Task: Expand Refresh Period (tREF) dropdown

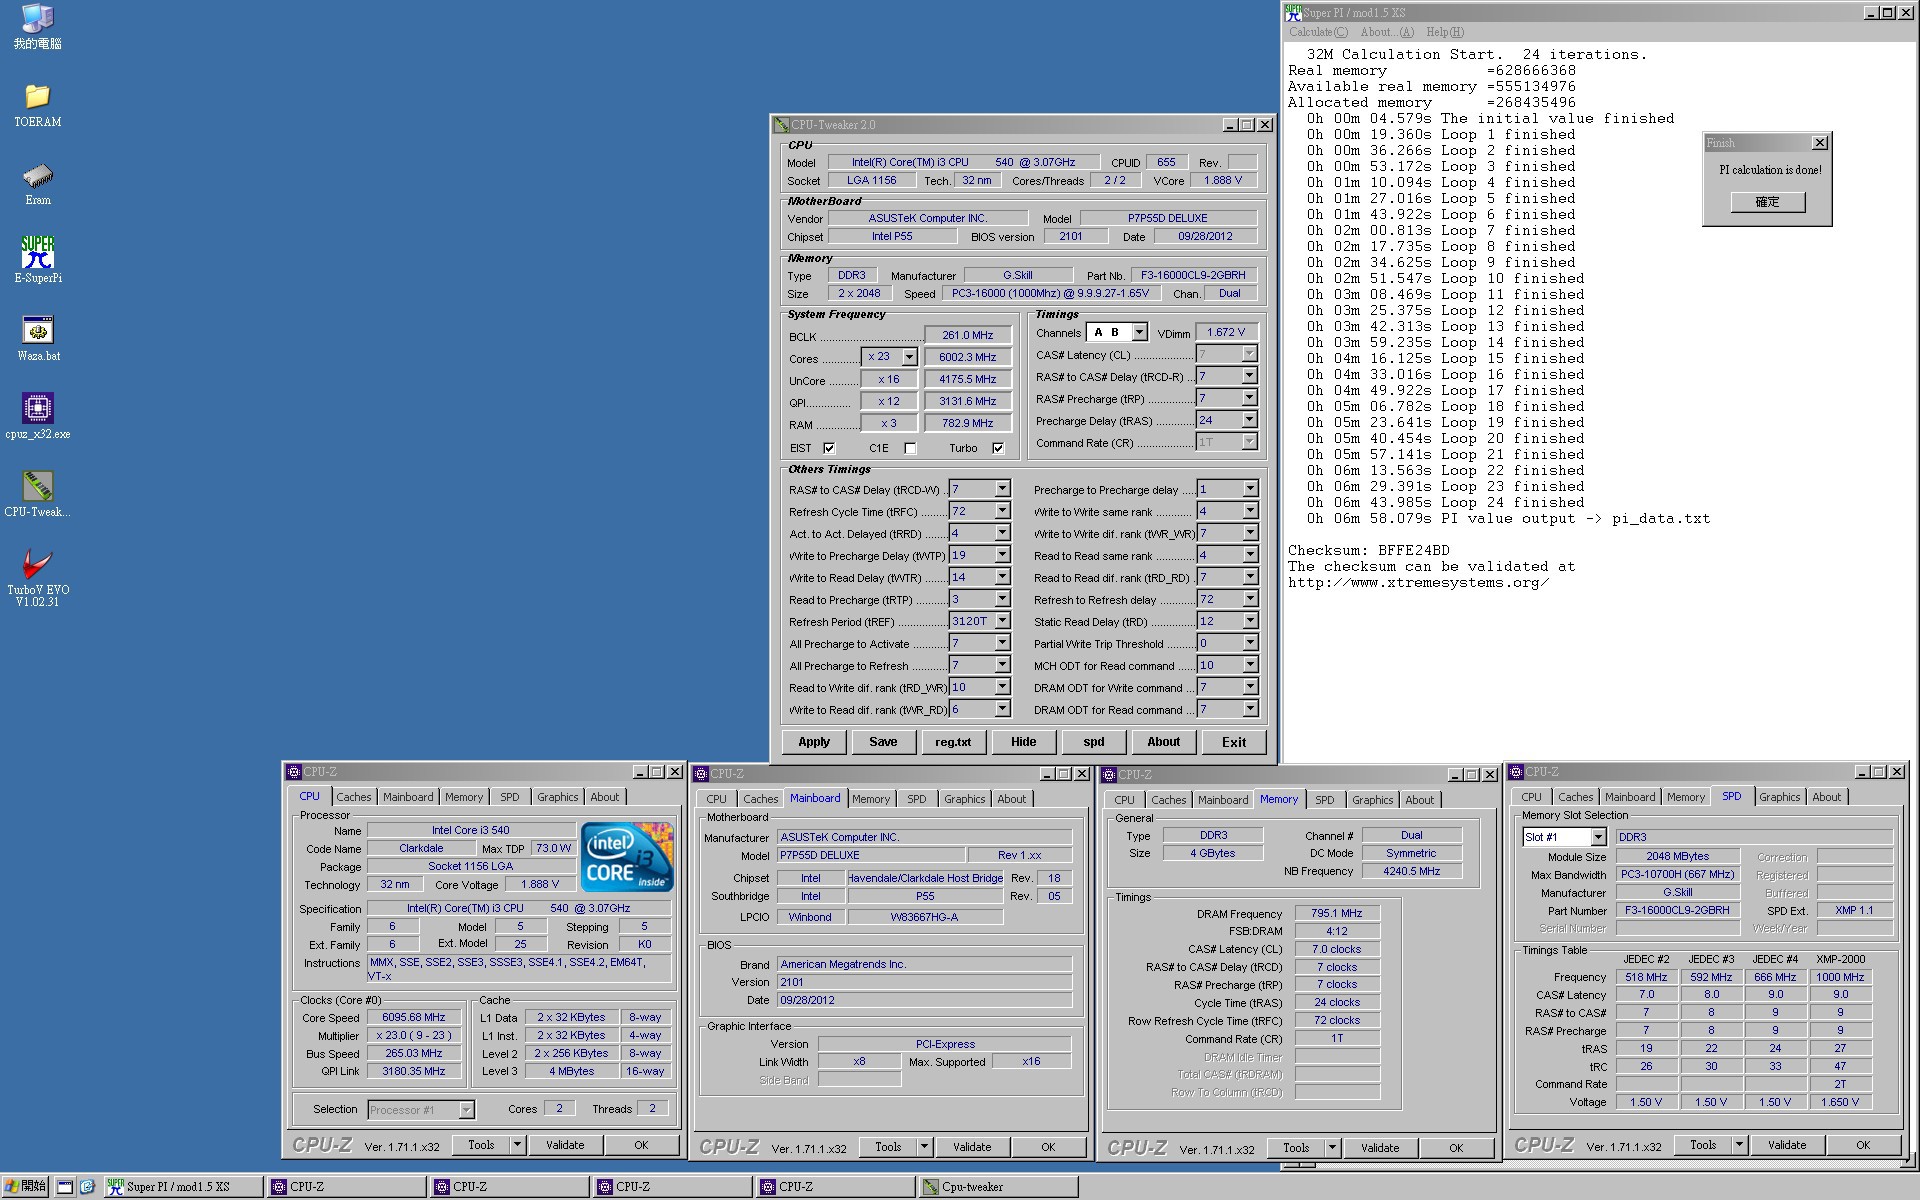Action: (x=1002, y=621)
